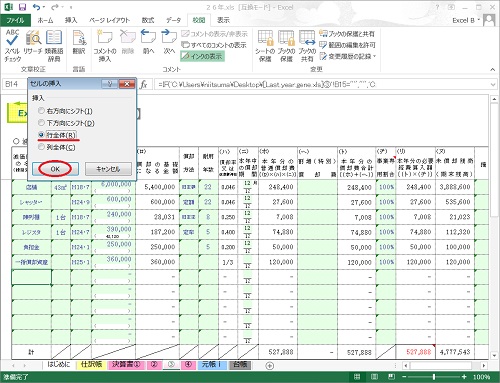Click the cell showing 5,400,000

tap(157, 187)
